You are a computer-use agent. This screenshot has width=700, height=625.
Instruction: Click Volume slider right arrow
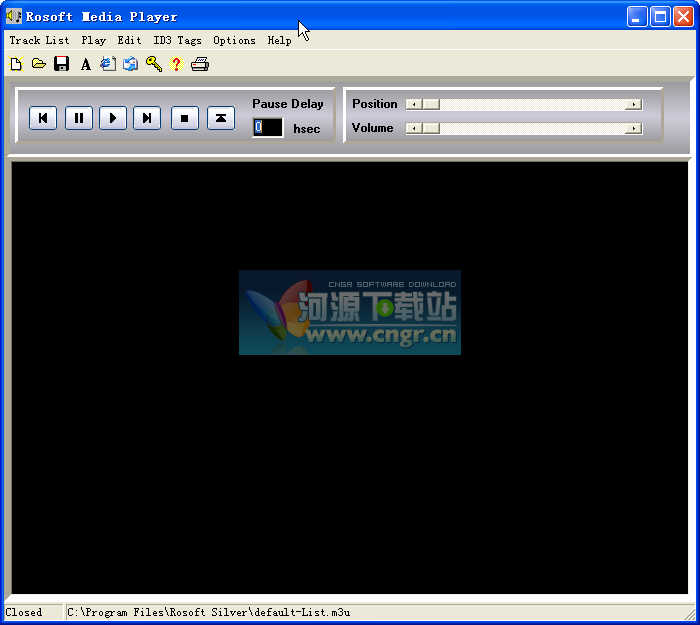pyautogui.click(x=634, y=129)
